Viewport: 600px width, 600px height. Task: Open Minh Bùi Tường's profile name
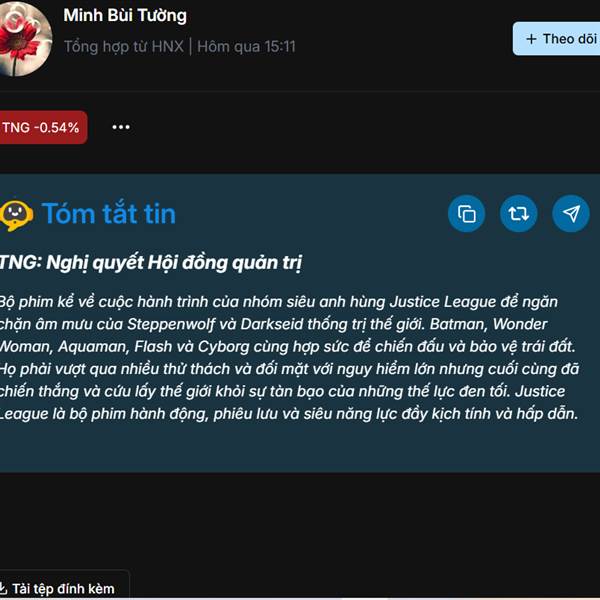[x=125, y=16]
